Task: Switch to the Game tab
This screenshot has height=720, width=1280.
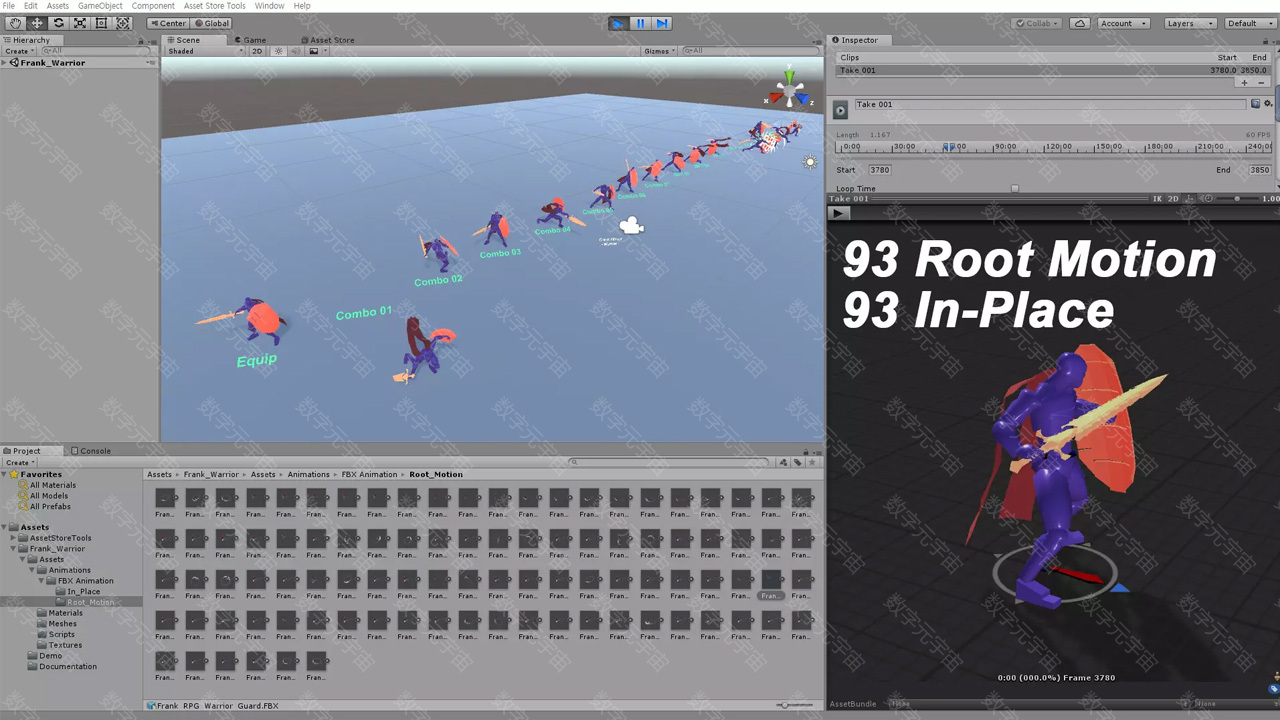Action: [x=250, y=40]
